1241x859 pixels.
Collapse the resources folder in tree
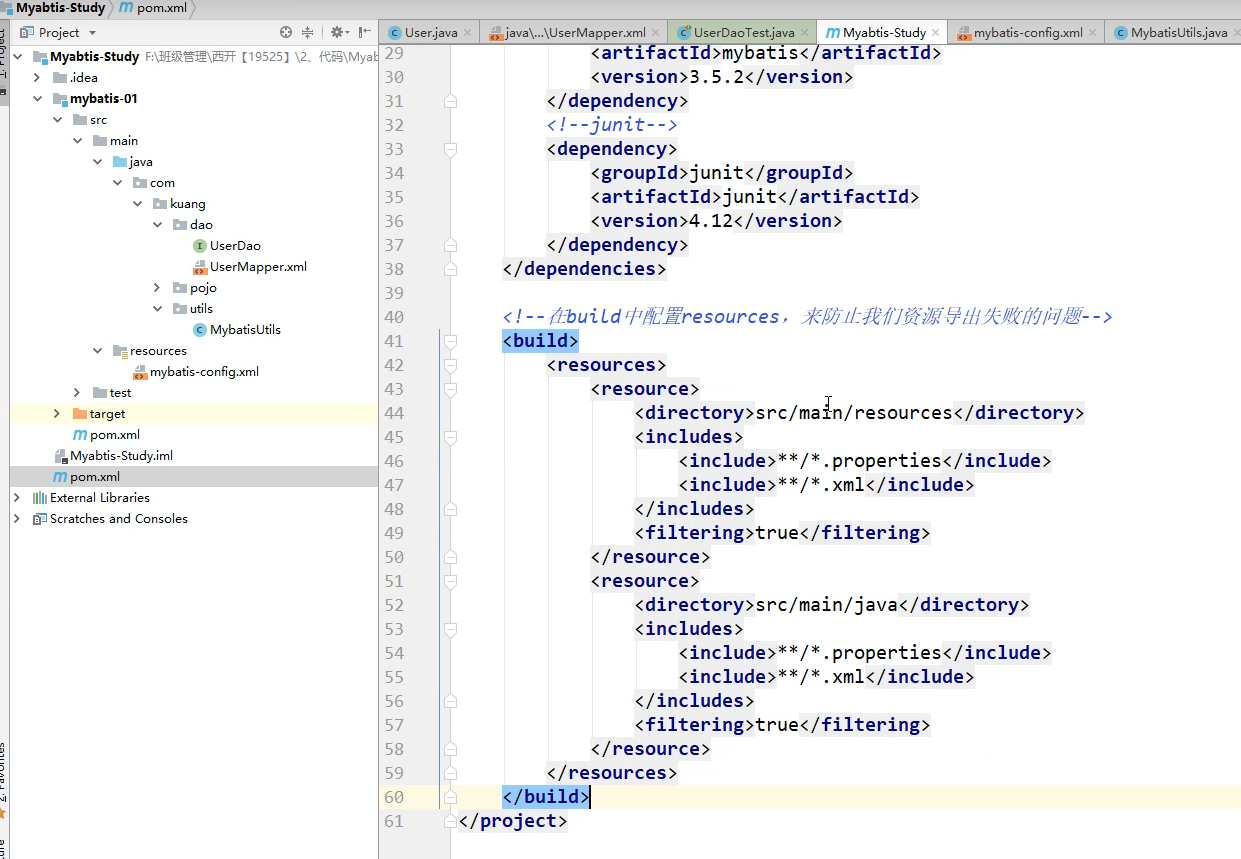click(x=98, y=351)
